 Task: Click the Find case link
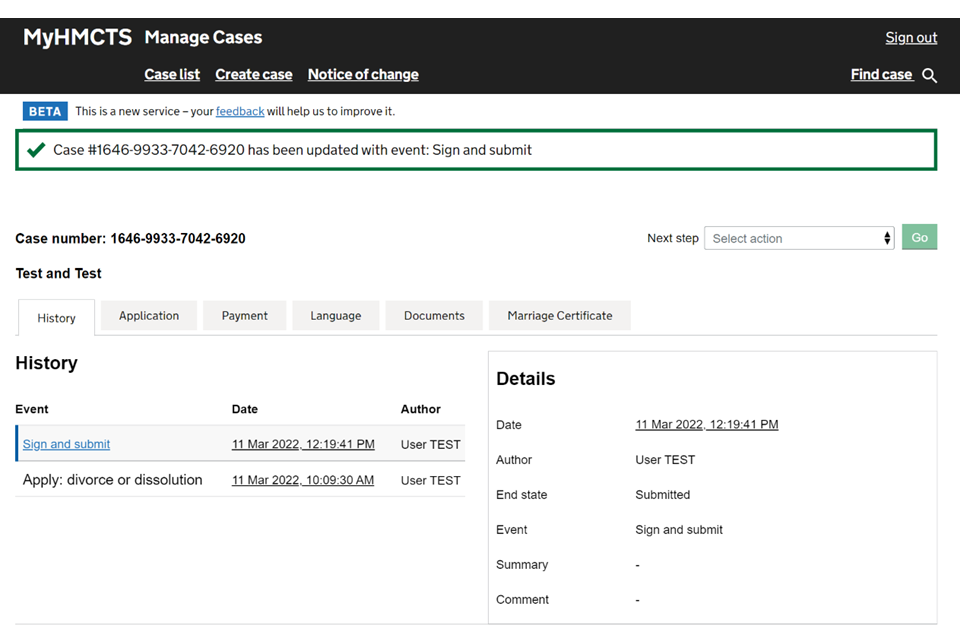[881, 75]
